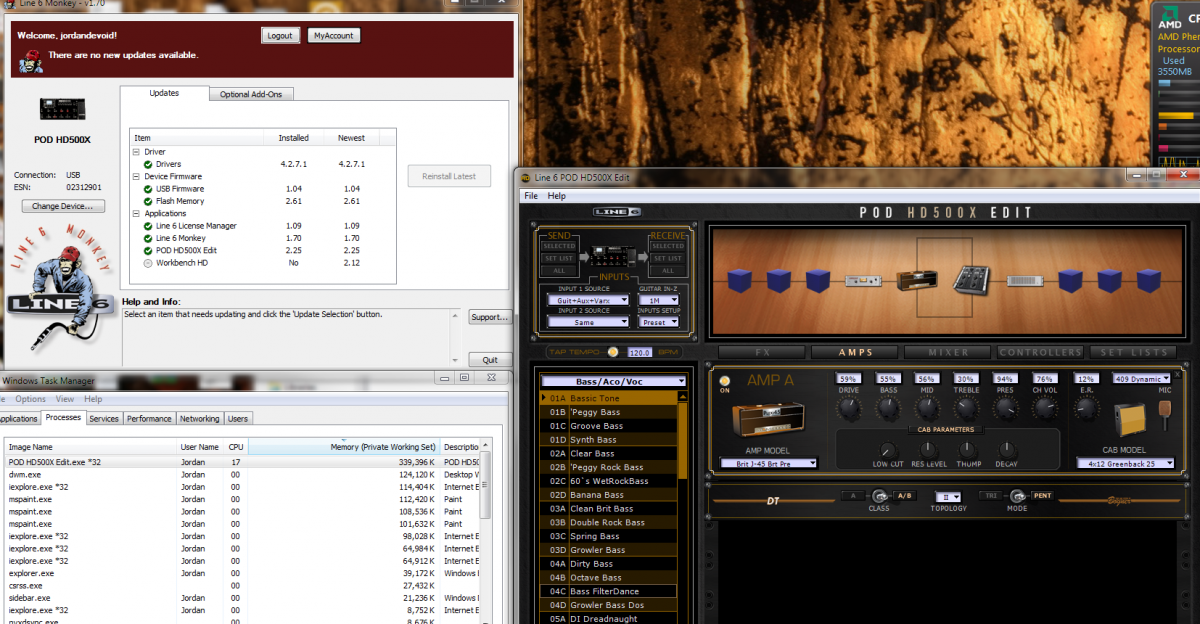The height and width of the screenshot is (624, 1200).
Task: Click the green check icon beside USB Firmware
Action: [148, 188]
